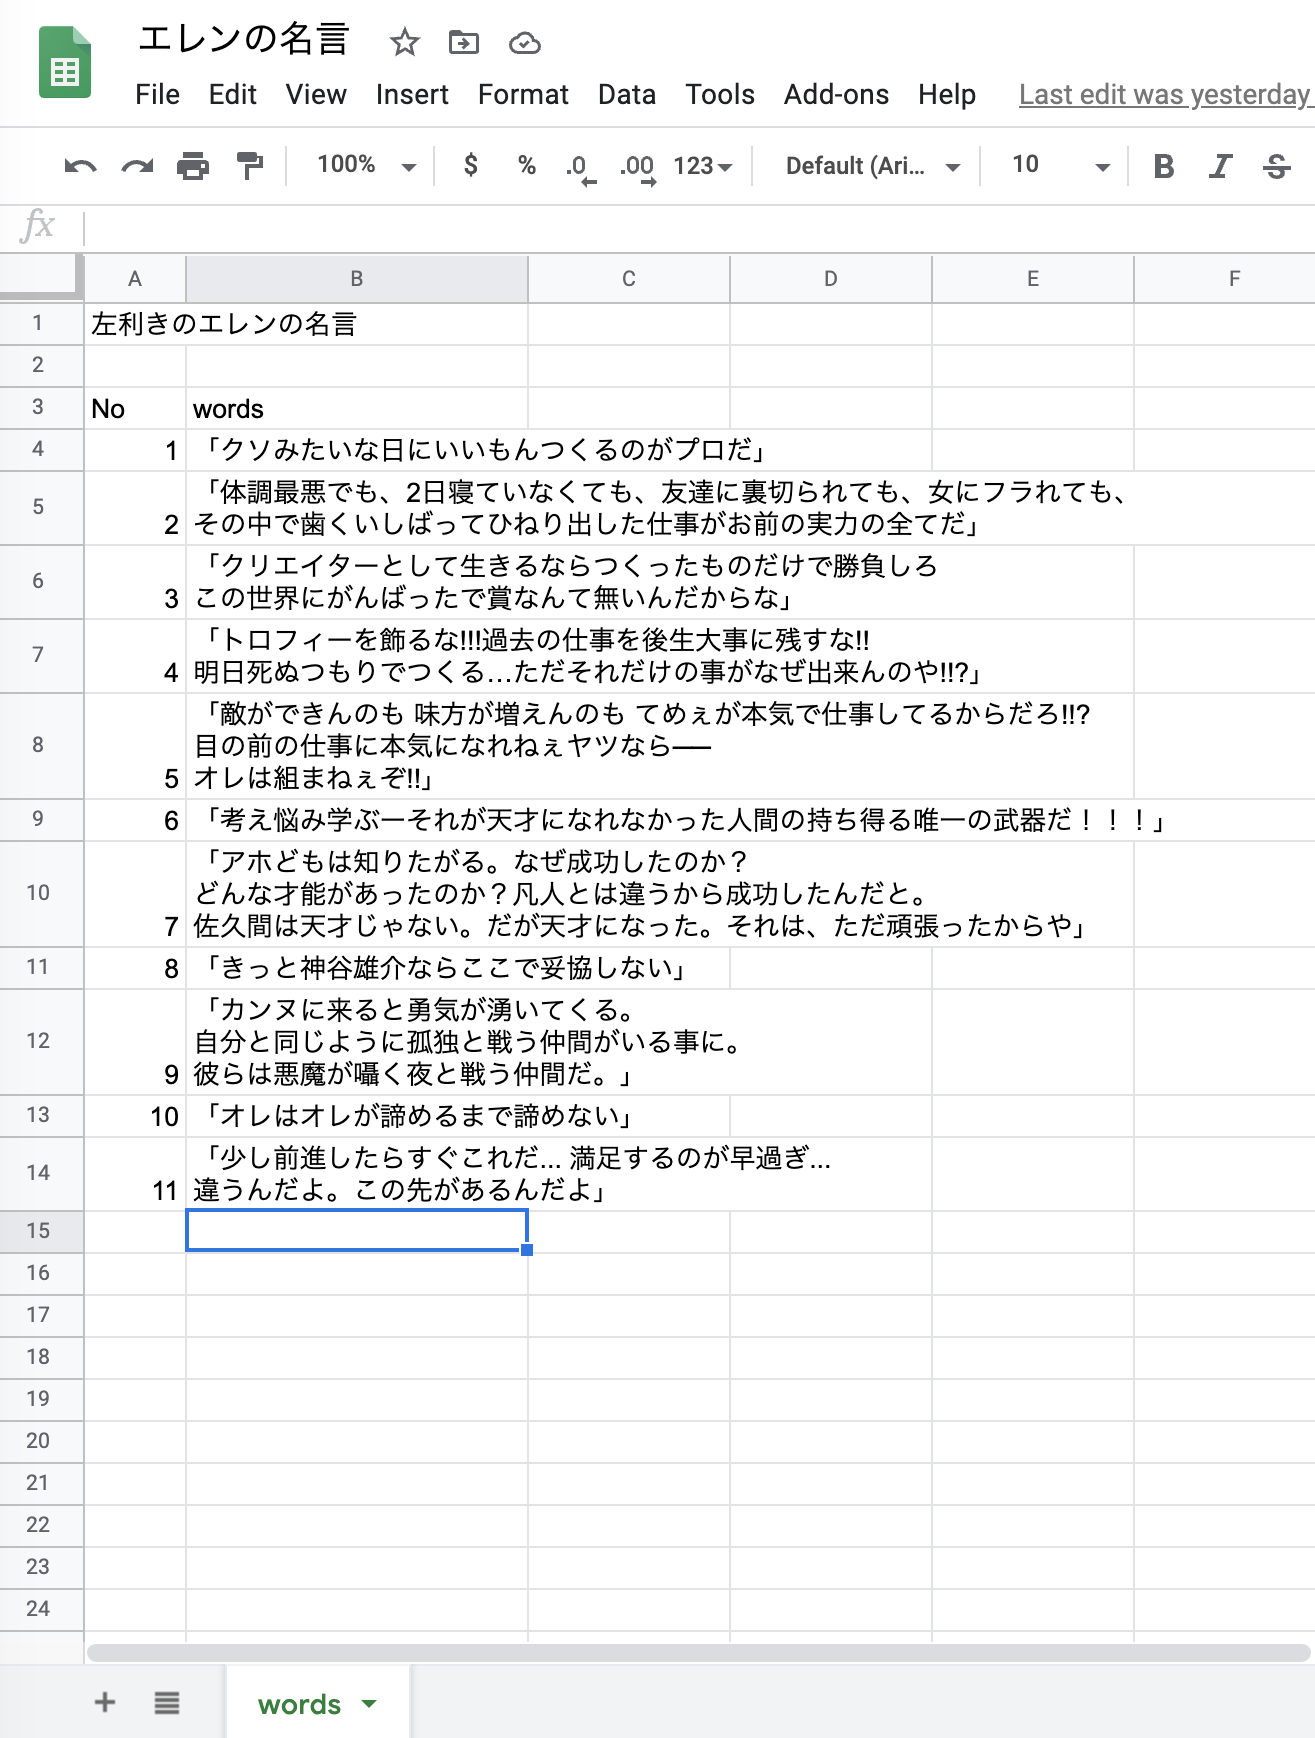Select the Paint format roller icon

(250, 166)
